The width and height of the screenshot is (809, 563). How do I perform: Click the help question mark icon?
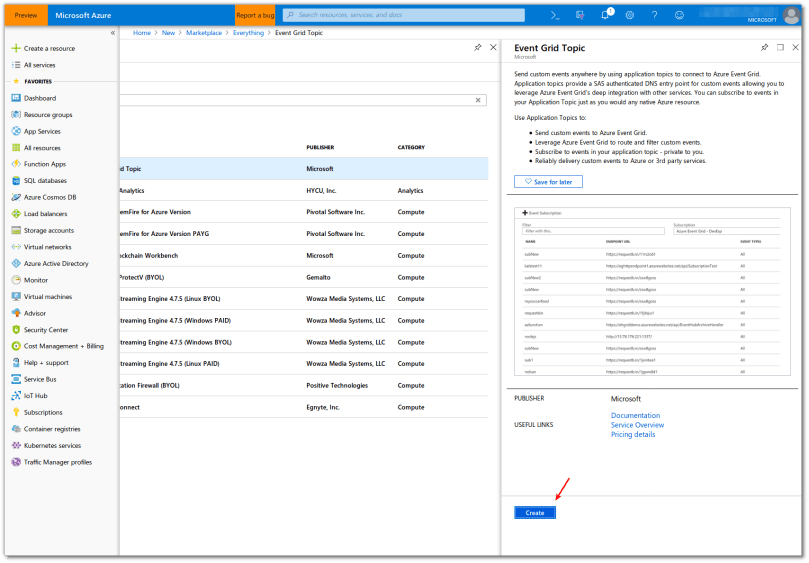[654, 15]
